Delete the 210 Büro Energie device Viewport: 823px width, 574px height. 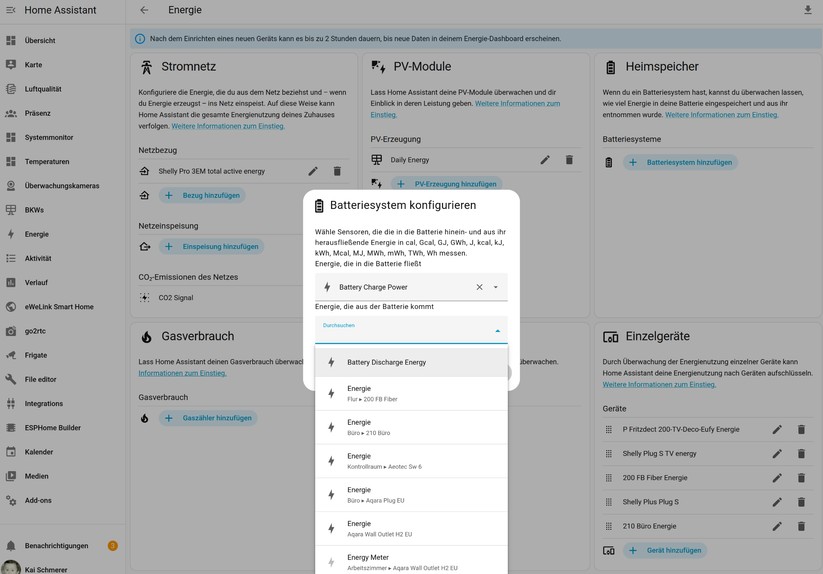pyautogui.click(x=801, y=526)
